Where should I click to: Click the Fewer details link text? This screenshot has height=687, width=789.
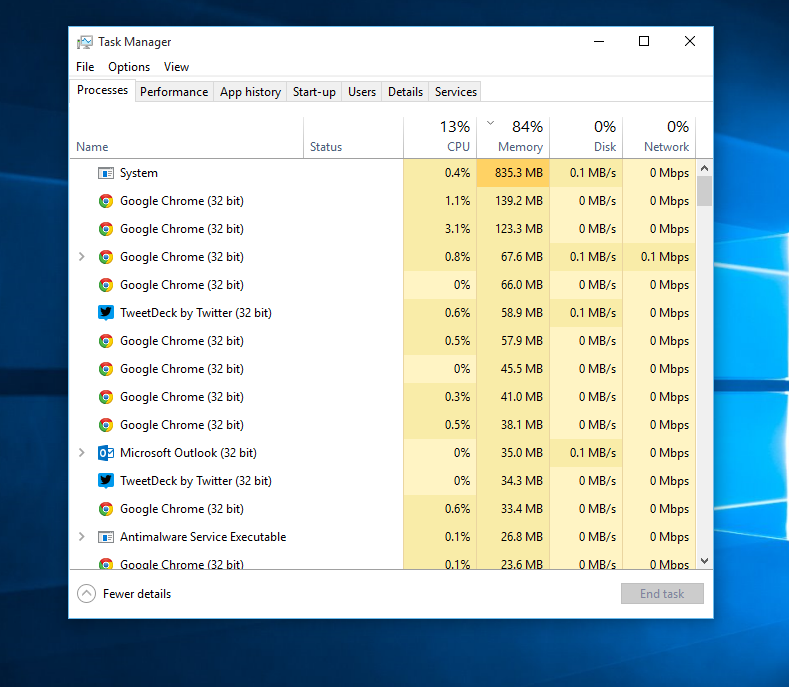point(137,594)
